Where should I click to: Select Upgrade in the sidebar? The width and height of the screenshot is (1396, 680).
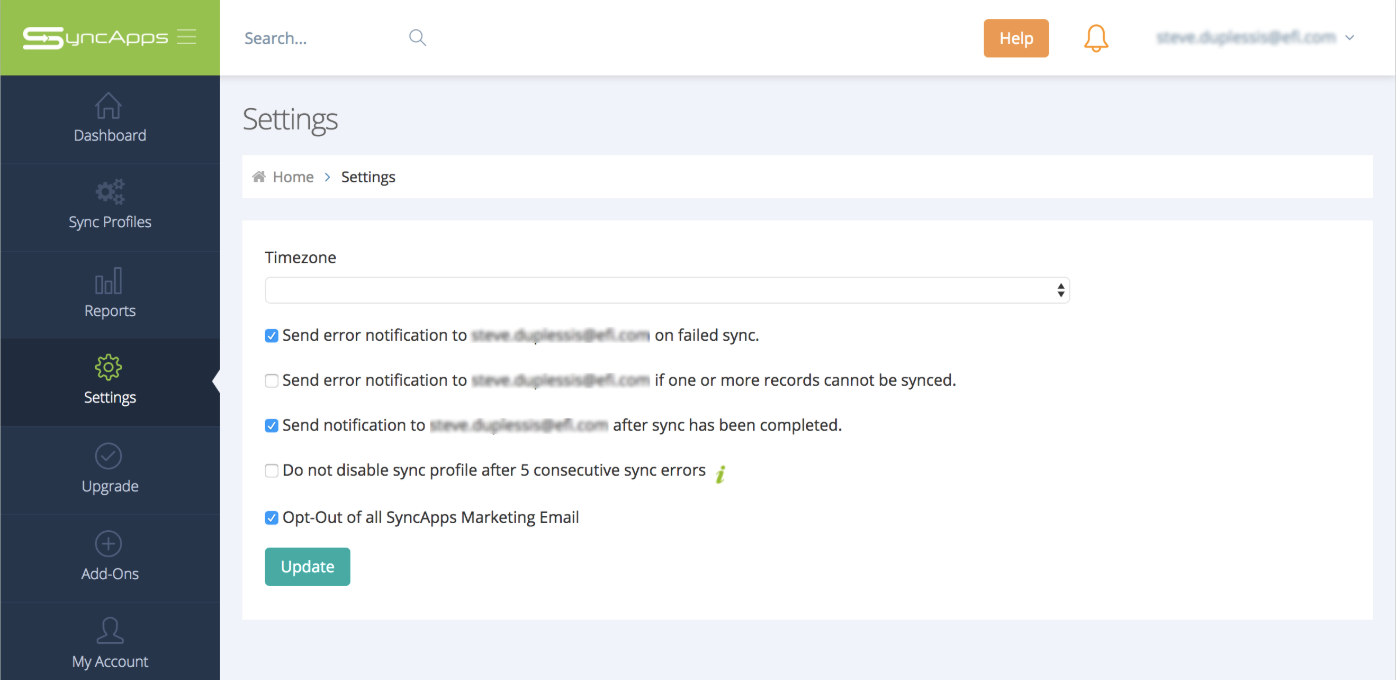coord(110,471)
